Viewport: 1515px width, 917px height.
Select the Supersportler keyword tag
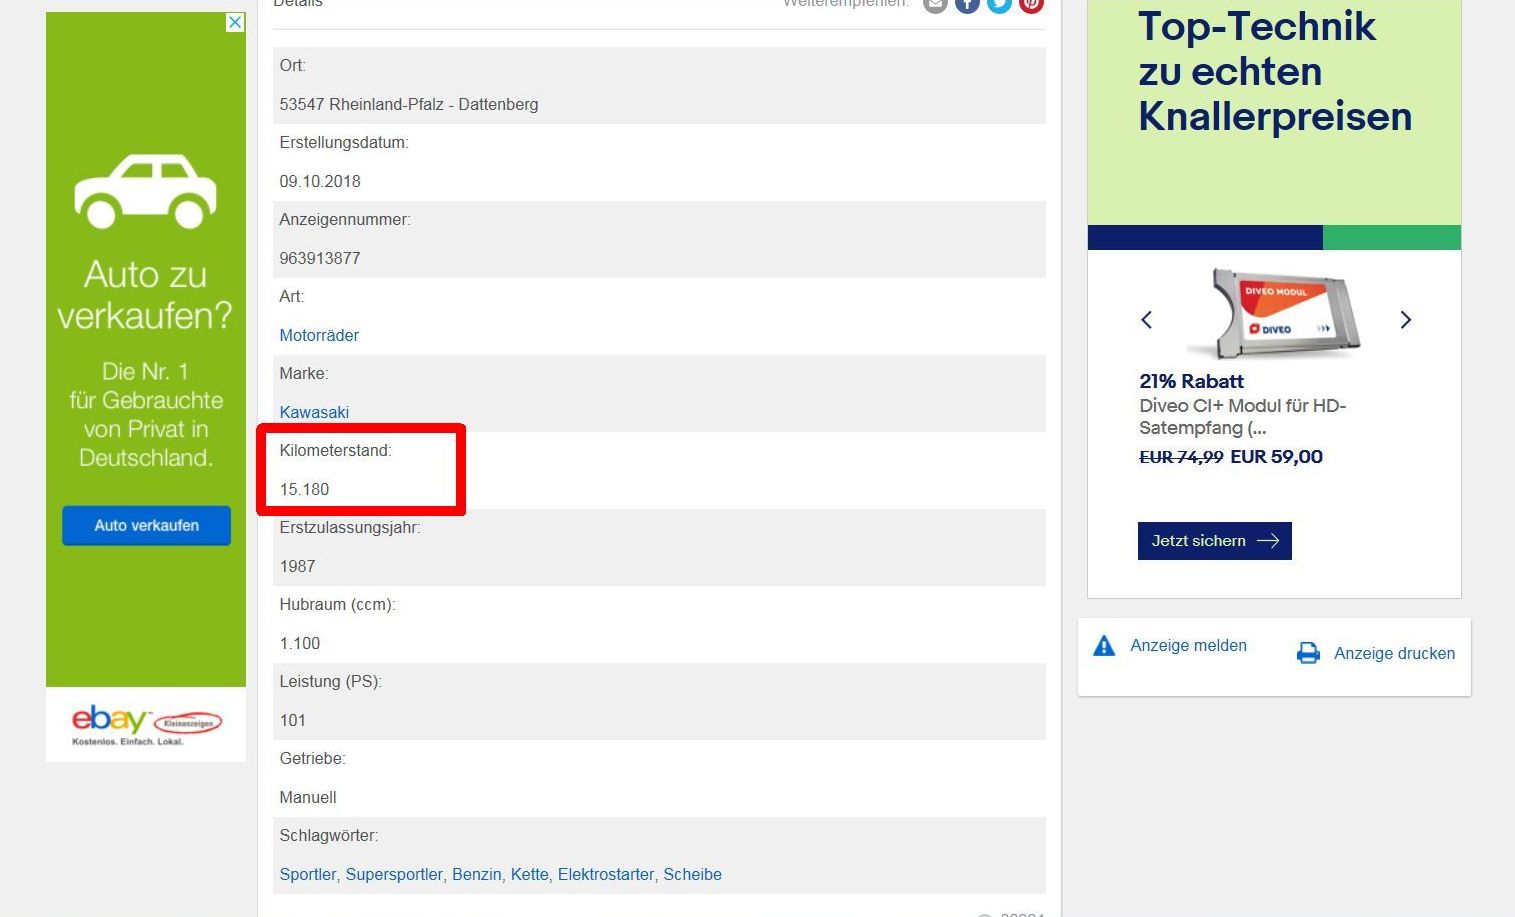[x=394, y=874]
